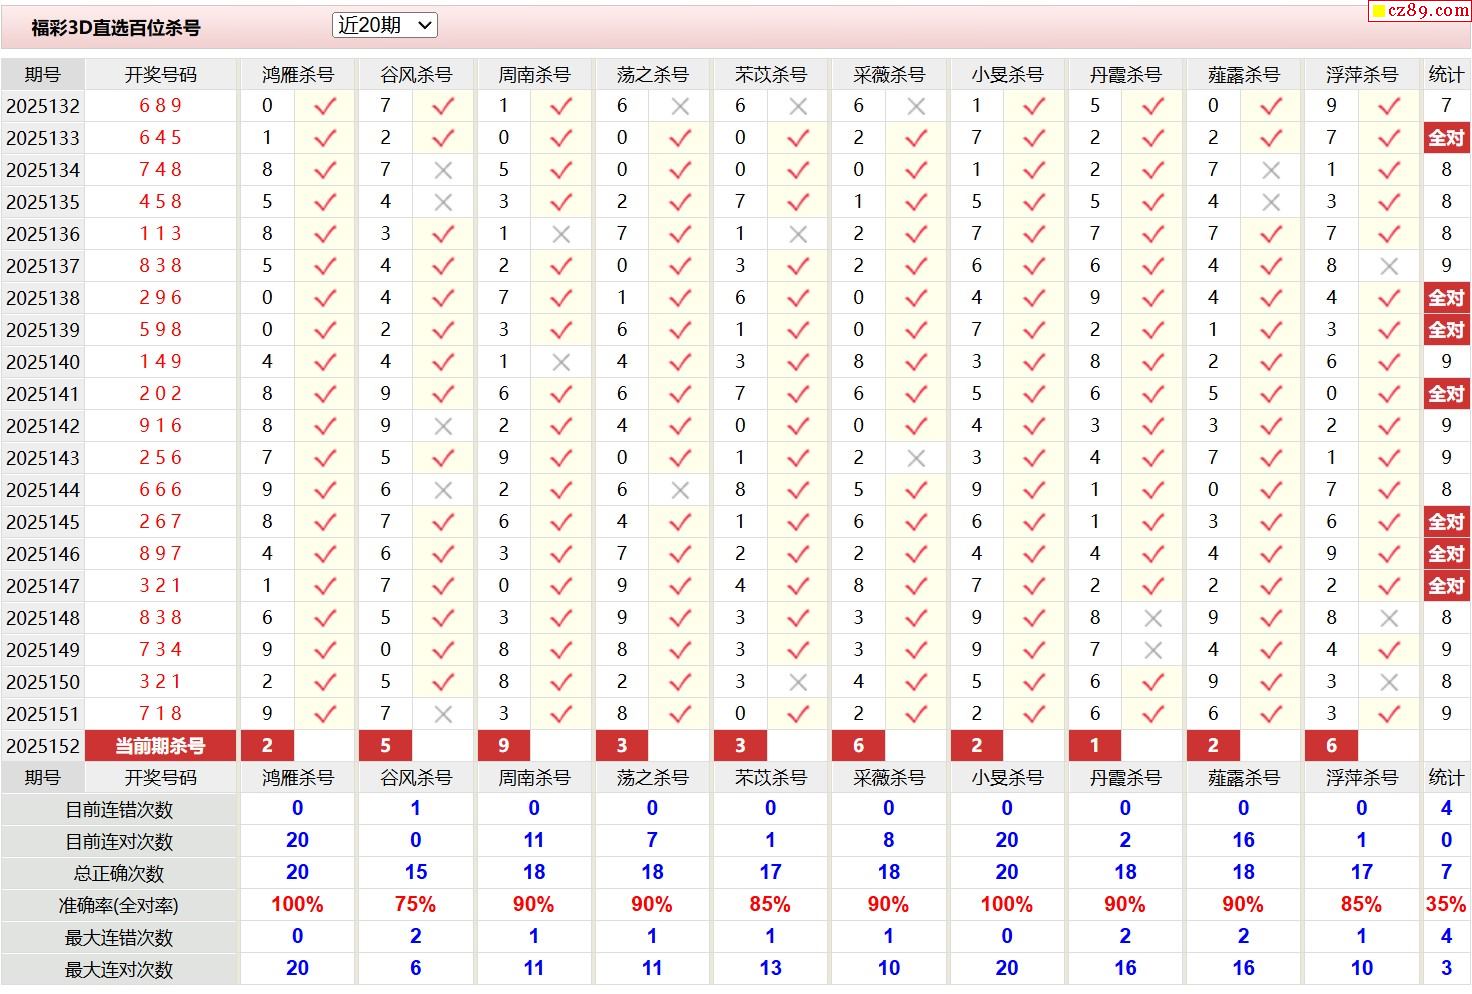Click the X mark in row 2025151 谷风杀号 column
This screenshot has width=1472, height=994.
[x=443, y=714]
